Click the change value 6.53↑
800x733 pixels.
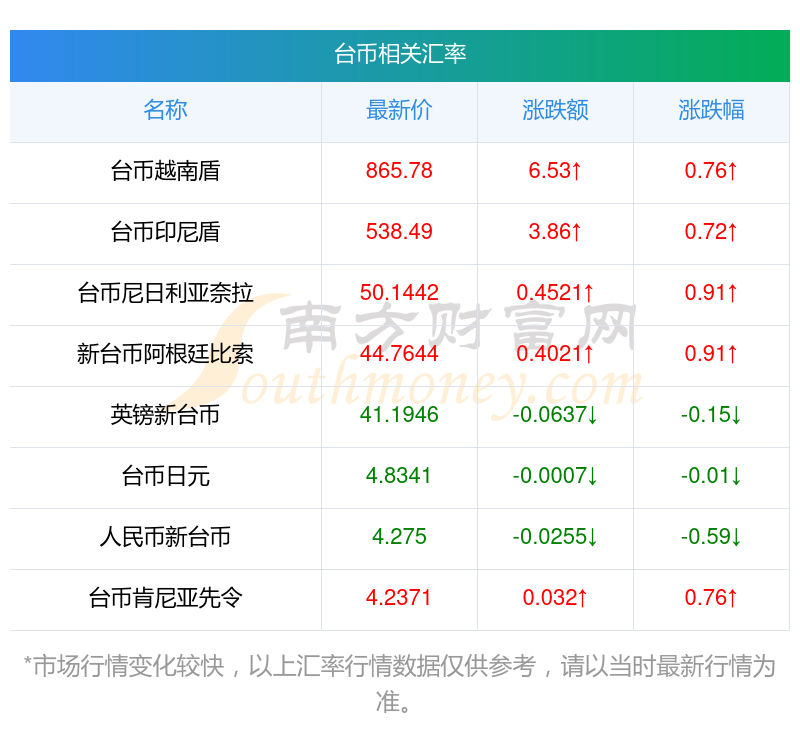pos(555,171)
